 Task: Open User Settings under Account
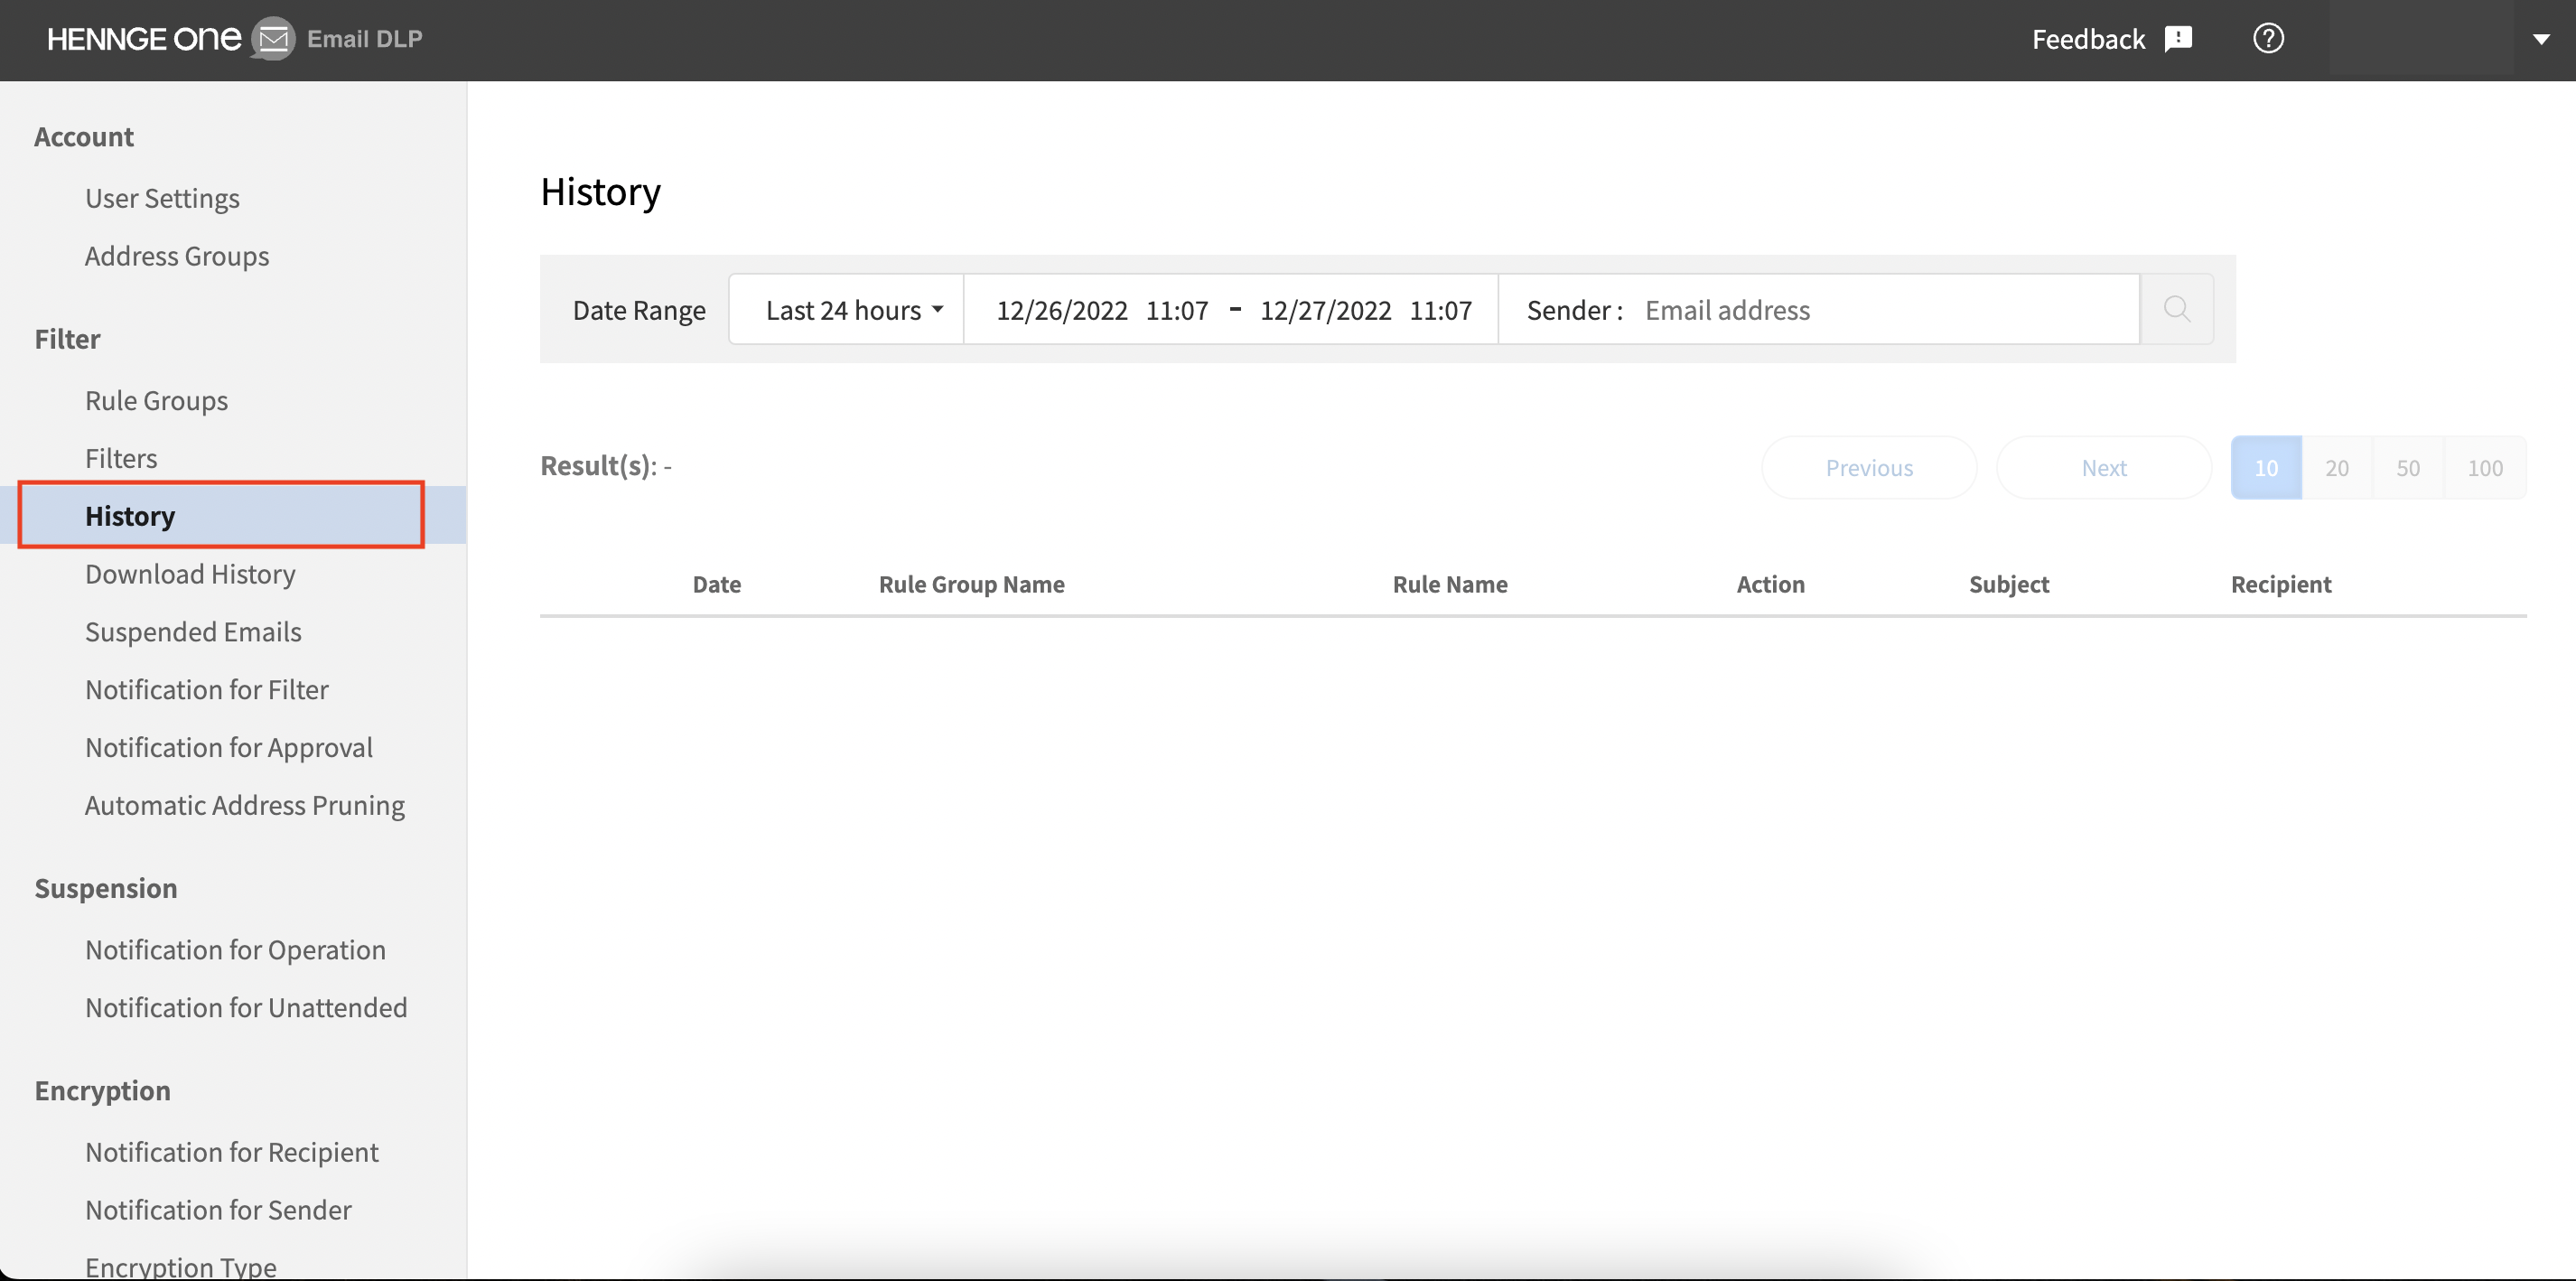[x=162, y=198]
